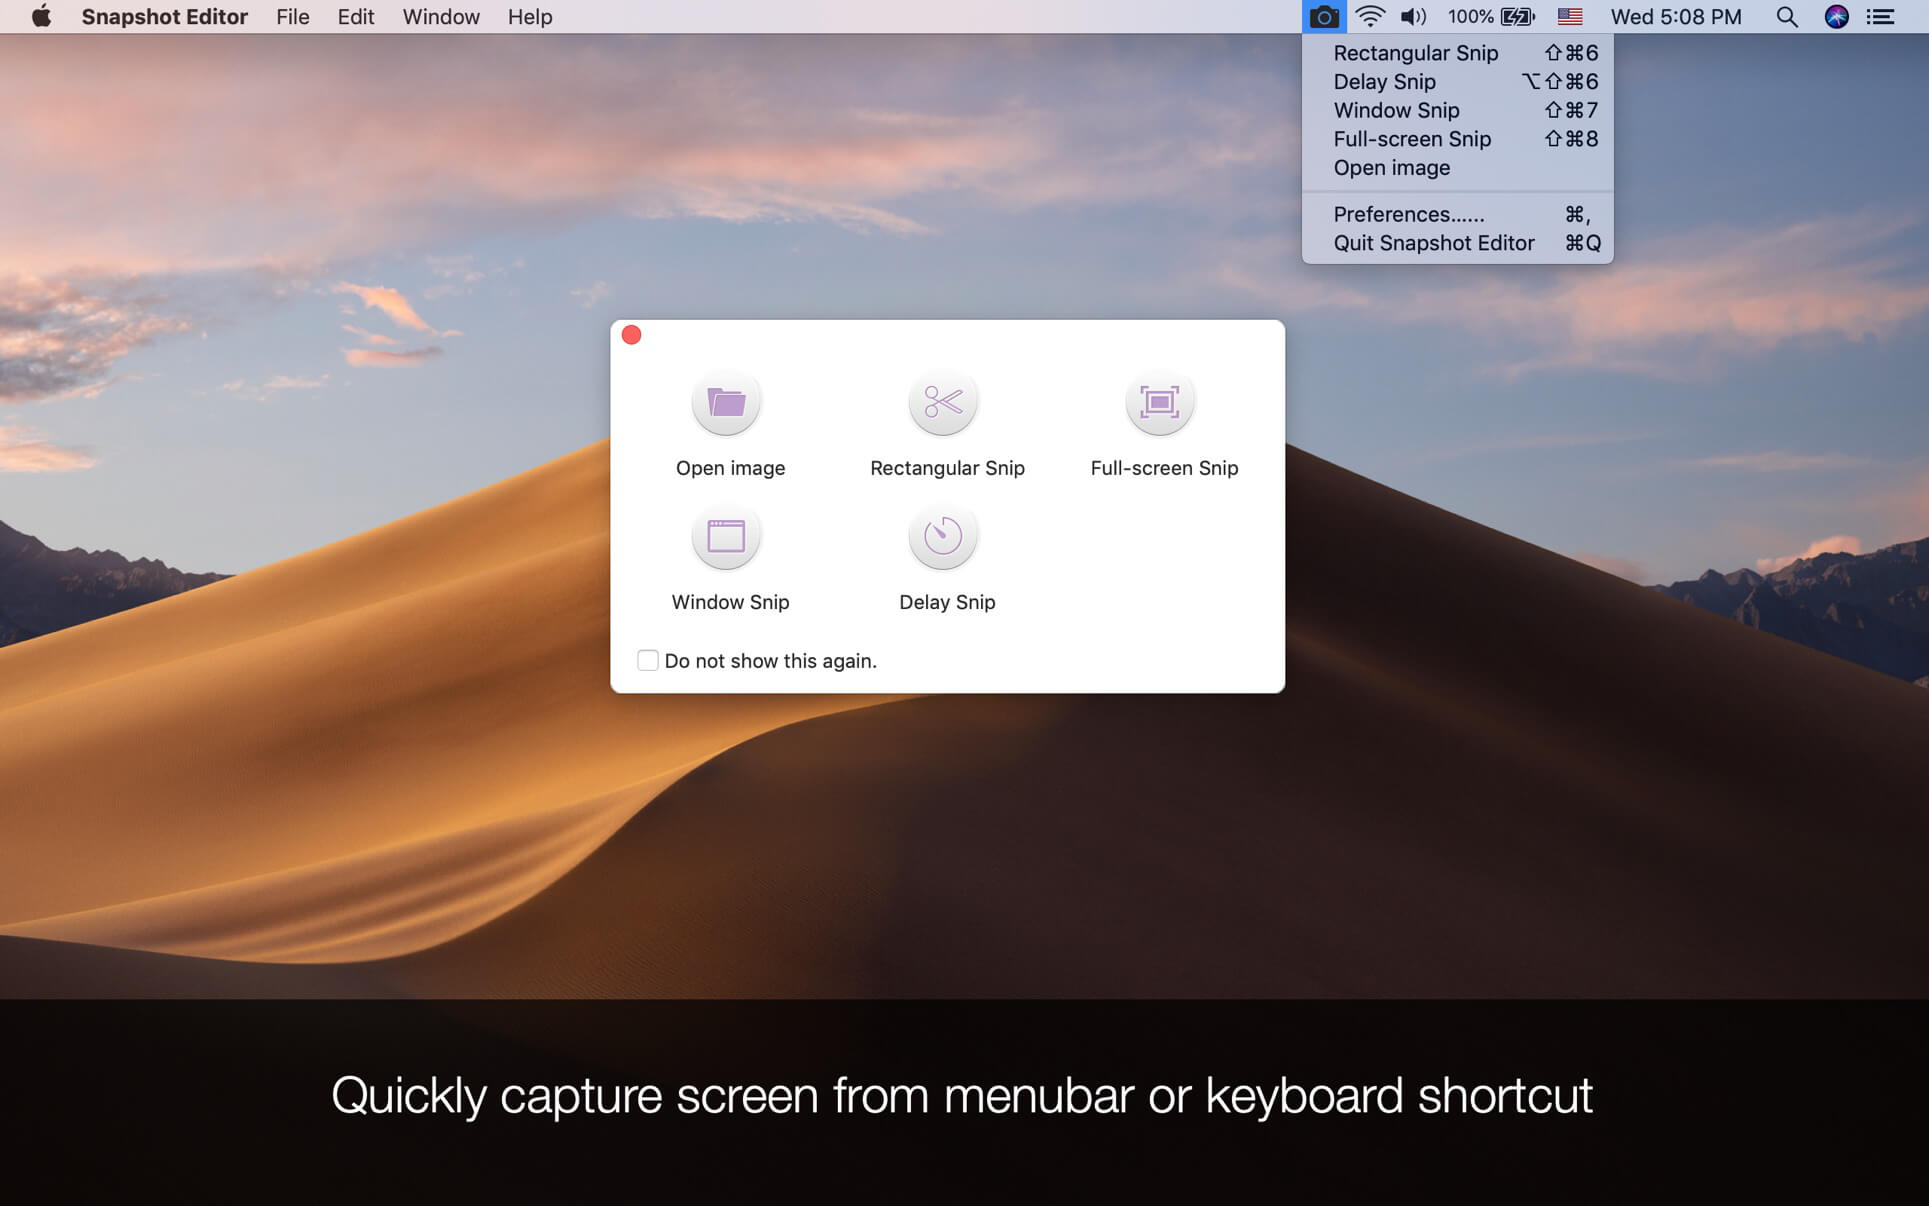
Task: Click the volume icon in menubar
Action: coord(1413,16)
